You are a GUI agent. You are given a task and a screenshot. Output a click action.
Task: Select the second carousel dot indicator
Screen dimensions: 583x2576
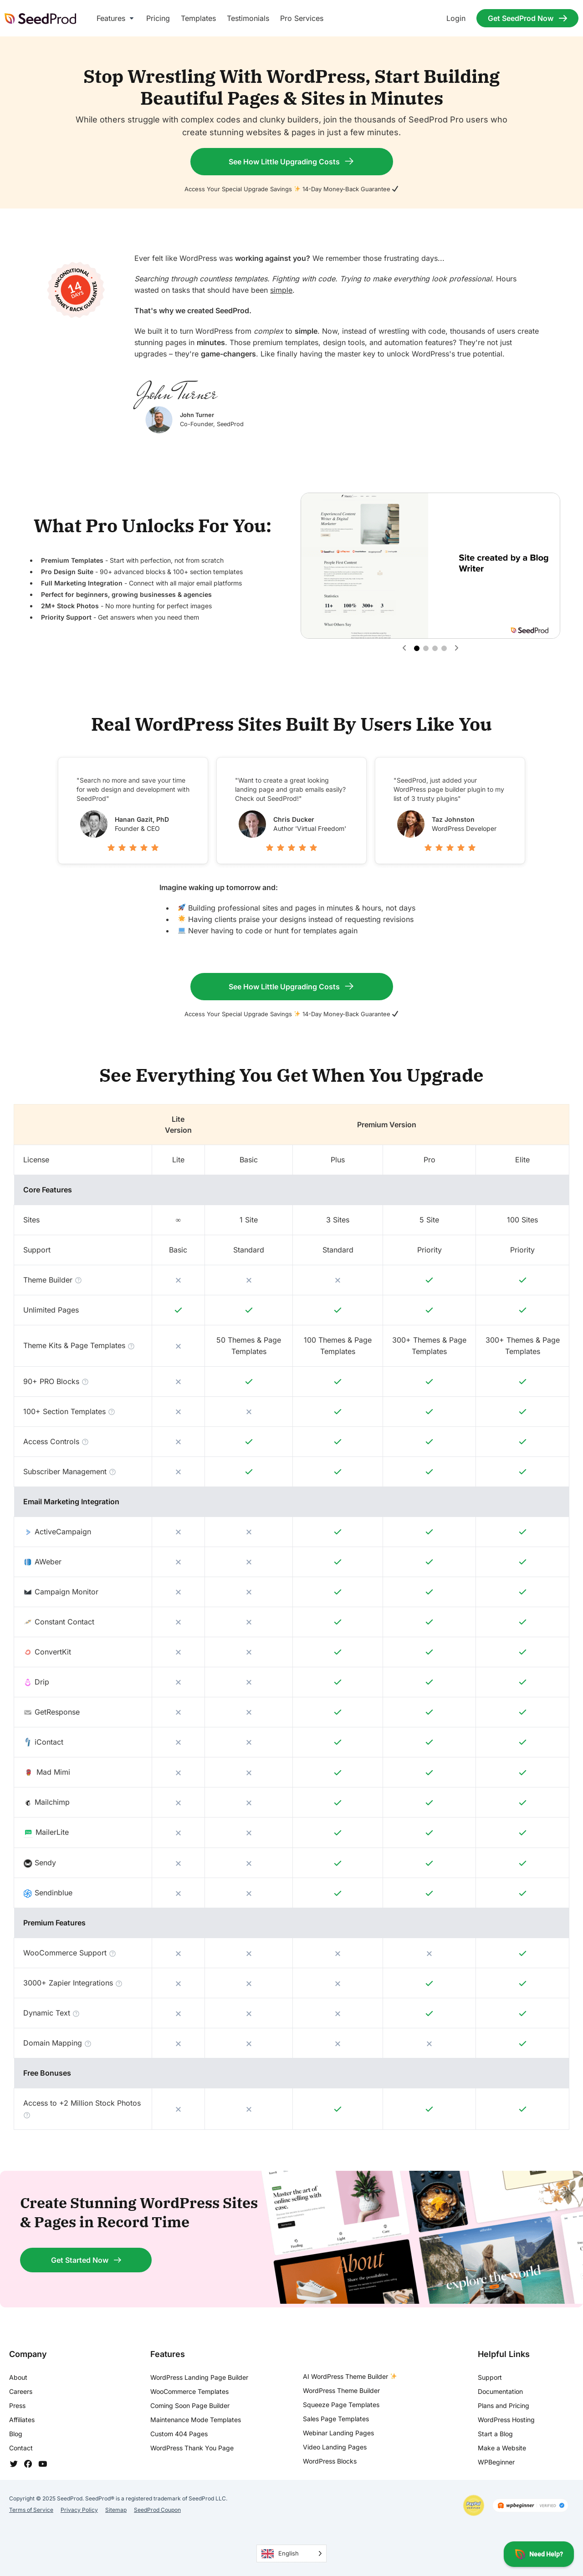[426, 648]
